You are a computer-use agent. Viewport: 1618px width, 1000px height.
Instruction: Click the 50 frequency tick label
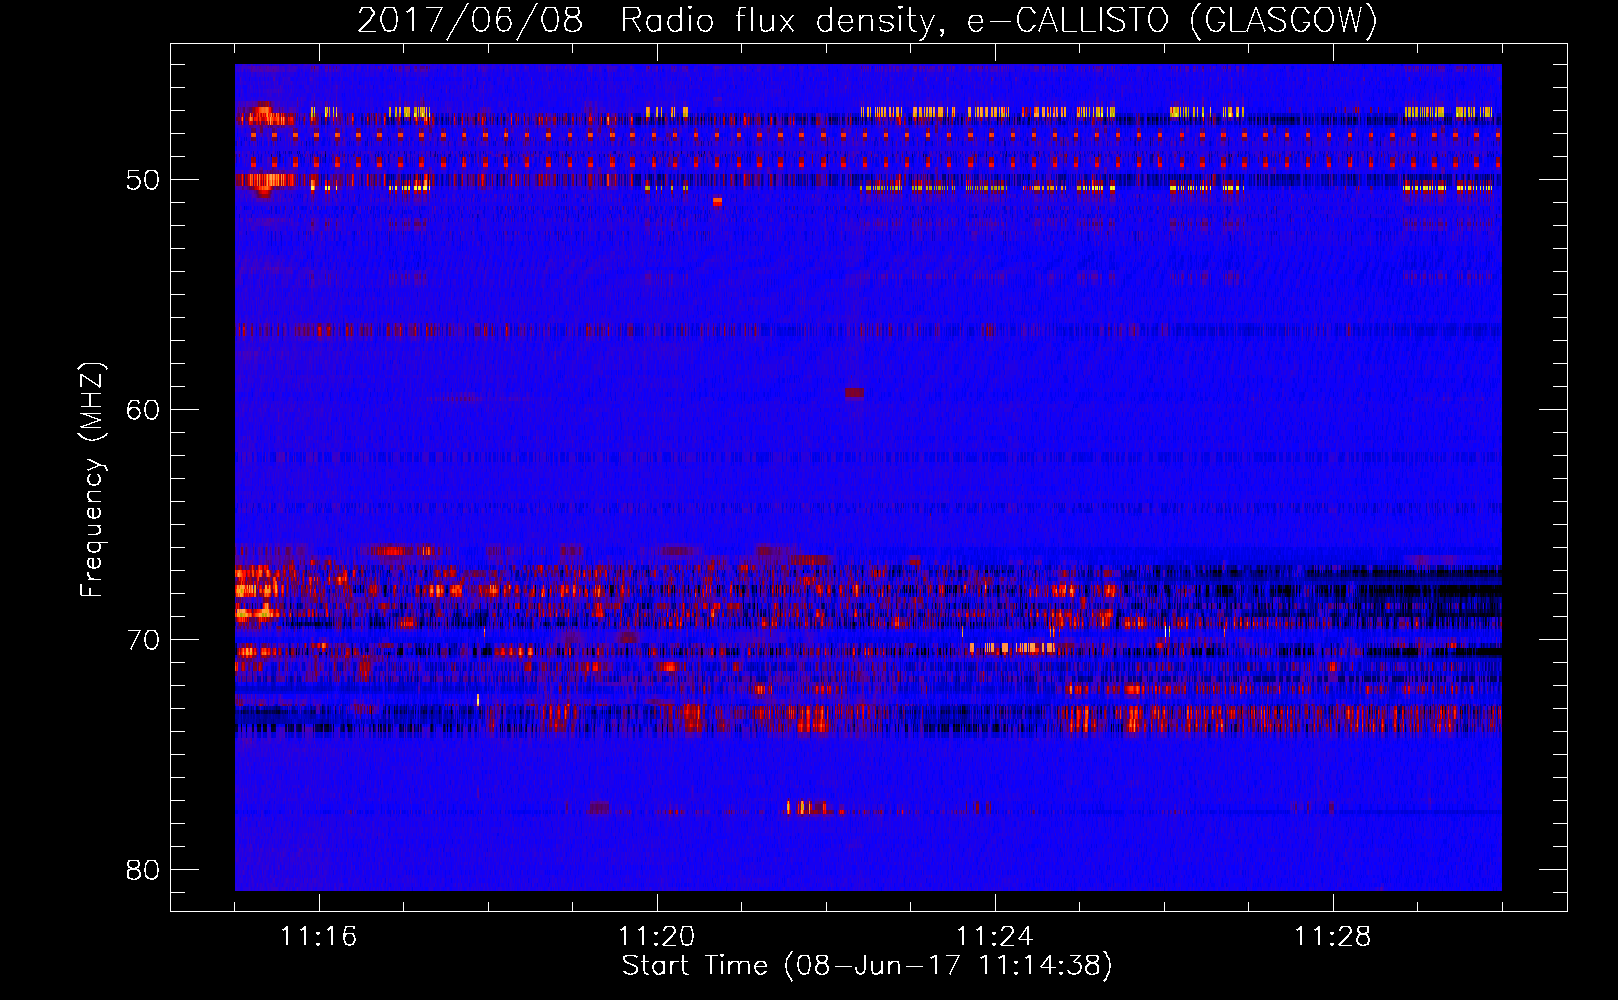click(x=143, y=181)
